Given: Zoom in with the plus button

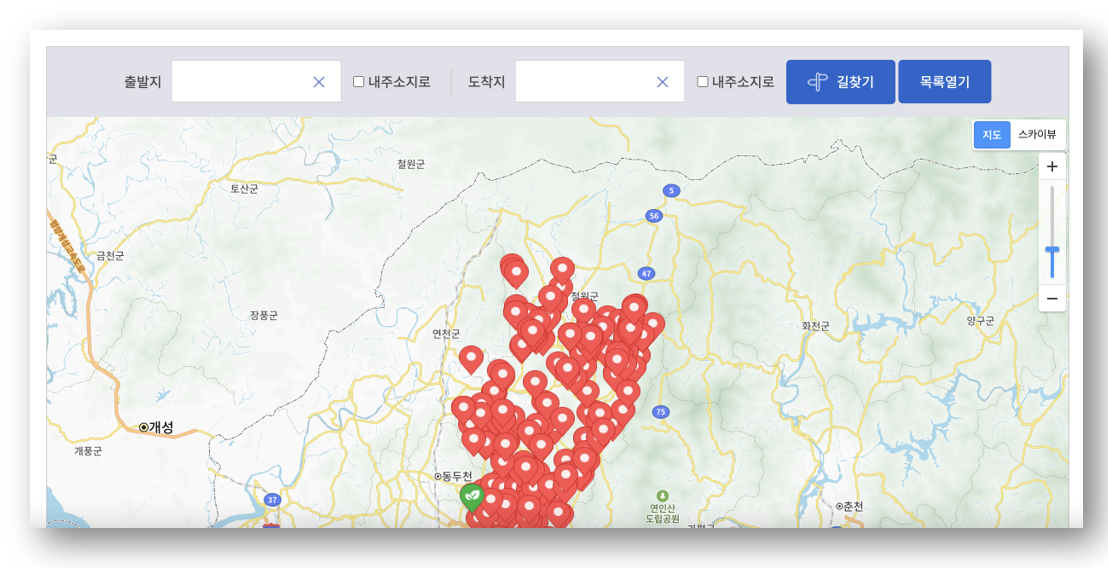Looking at the screenshot, I should (1052, 167).
